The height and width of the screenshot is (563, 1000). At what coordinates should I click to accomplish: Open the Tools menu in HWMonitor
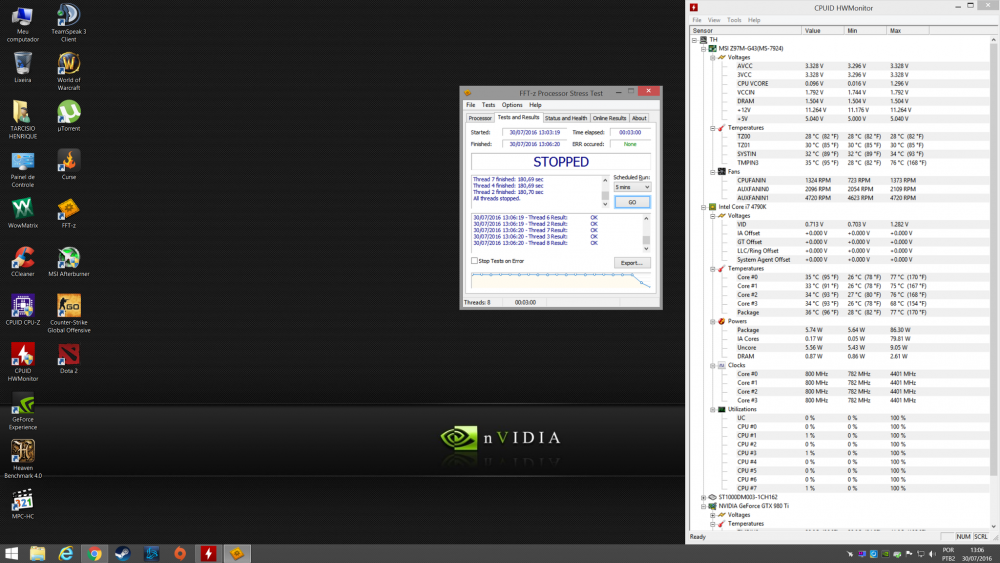coord(734,20)
